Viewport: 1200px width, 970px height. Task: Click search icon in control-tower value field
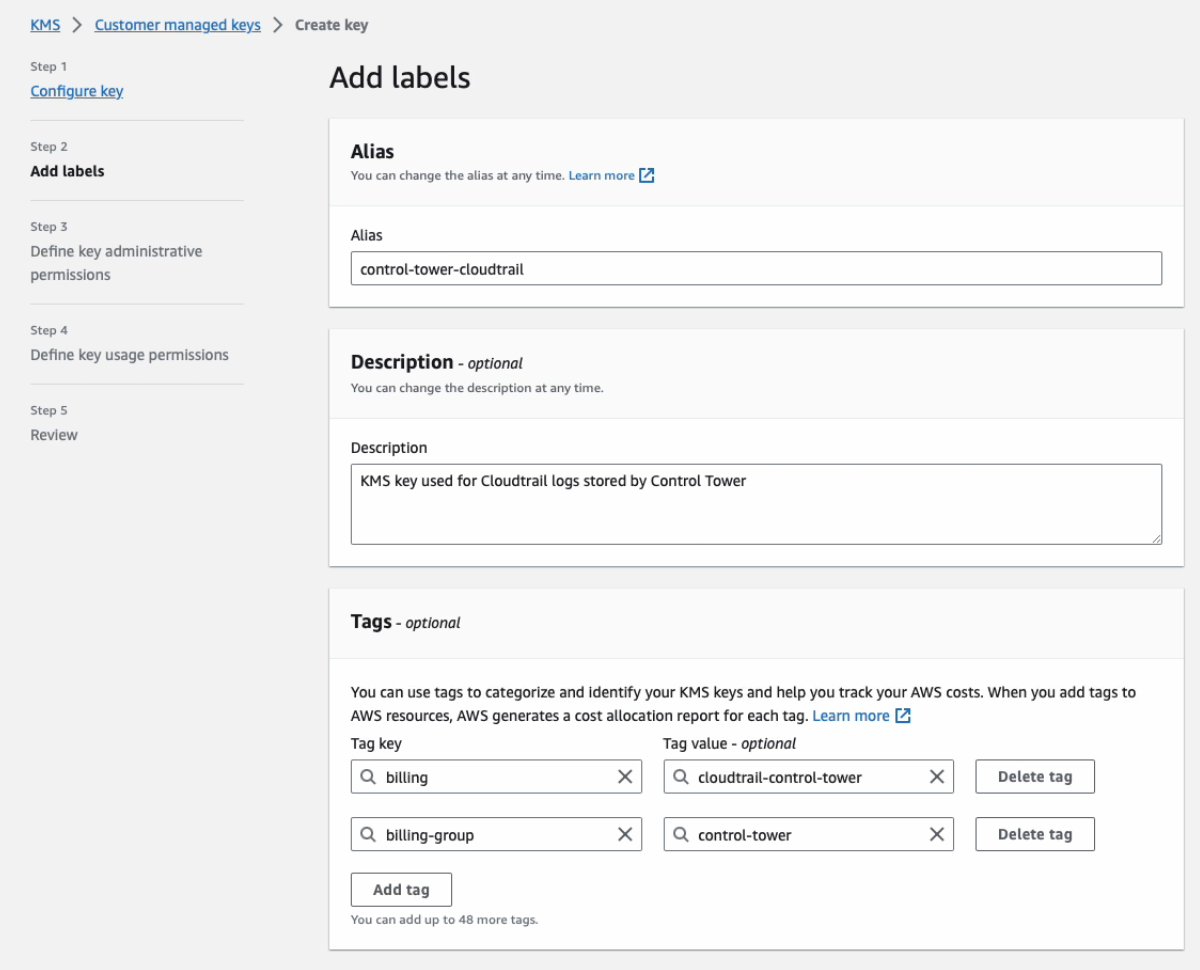[x=680, y=835]
